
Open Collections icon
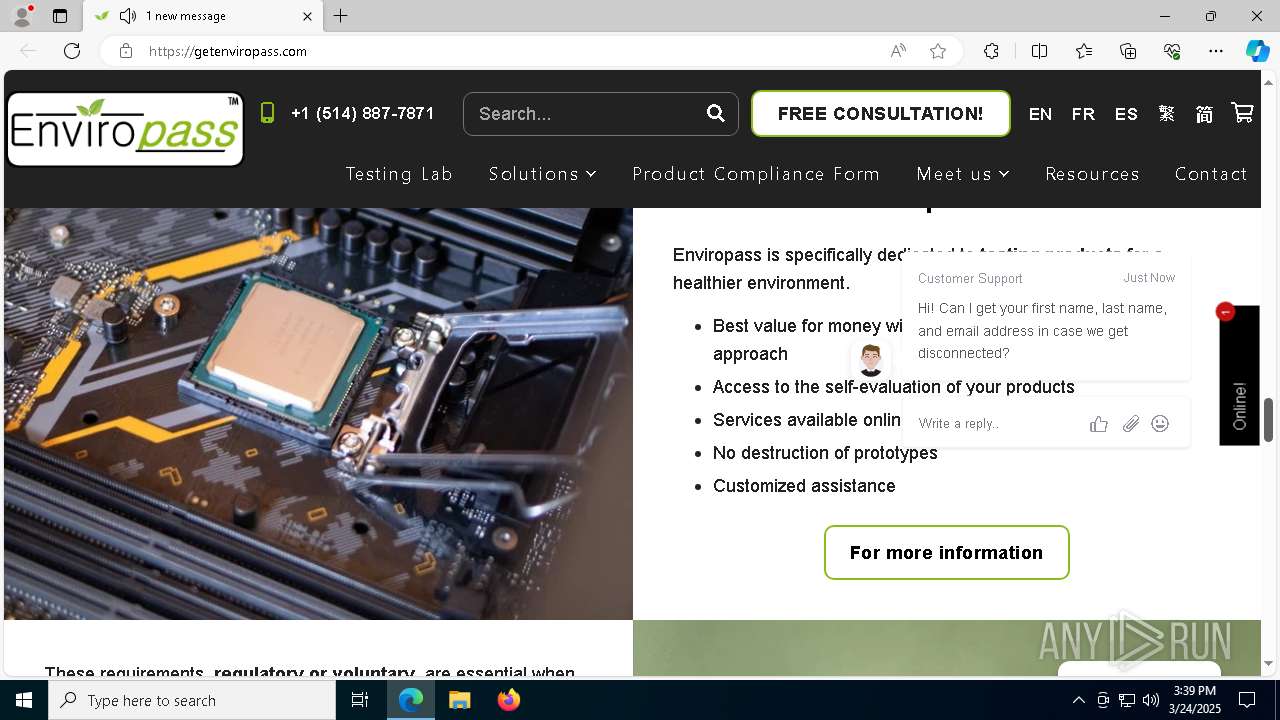[x=1128, y=51]
